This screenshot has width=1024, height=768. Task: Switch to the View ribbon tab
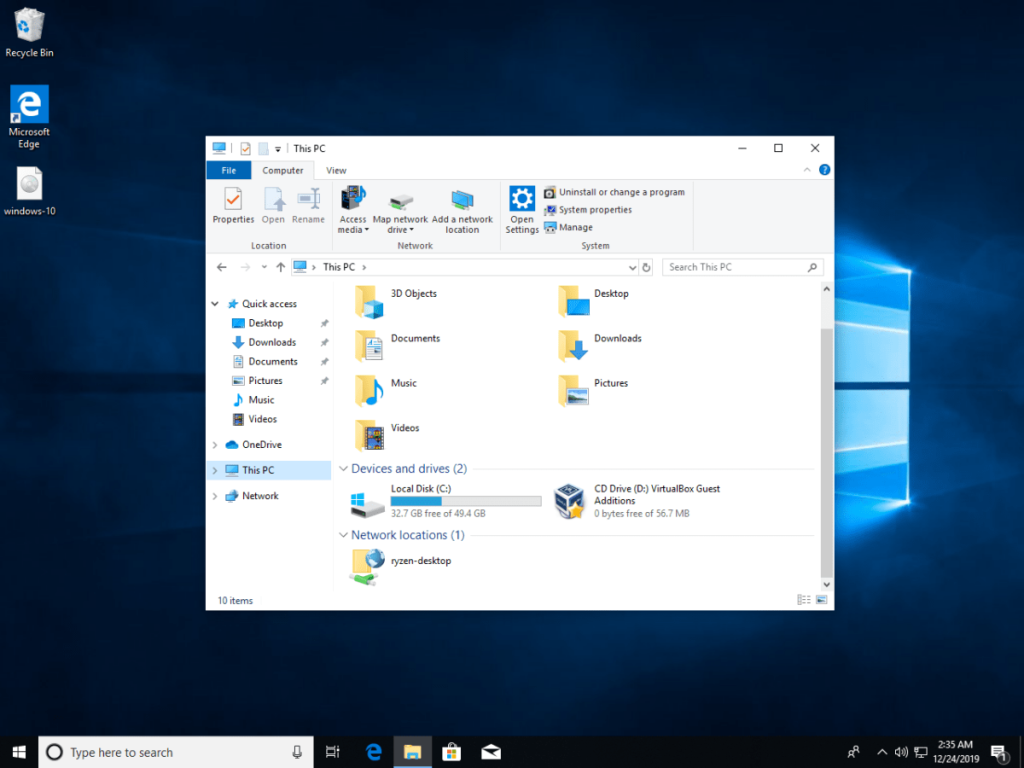click(x=336, y=170)
